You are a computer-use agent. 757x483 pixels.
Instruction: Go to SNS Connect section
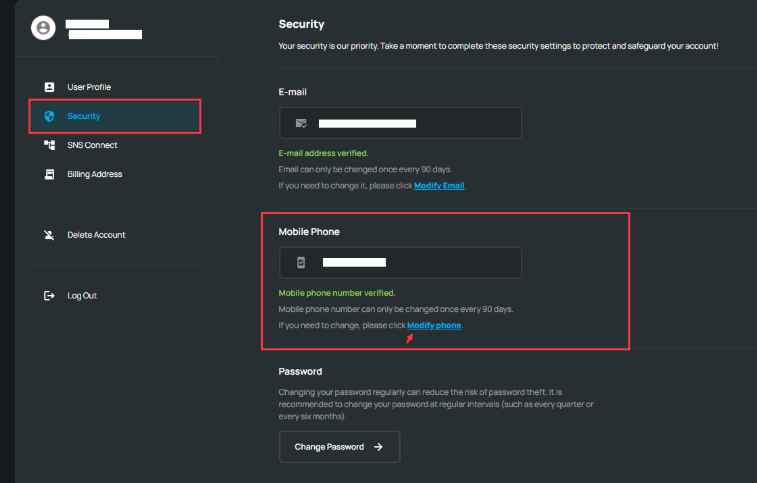tap(92, 145)
